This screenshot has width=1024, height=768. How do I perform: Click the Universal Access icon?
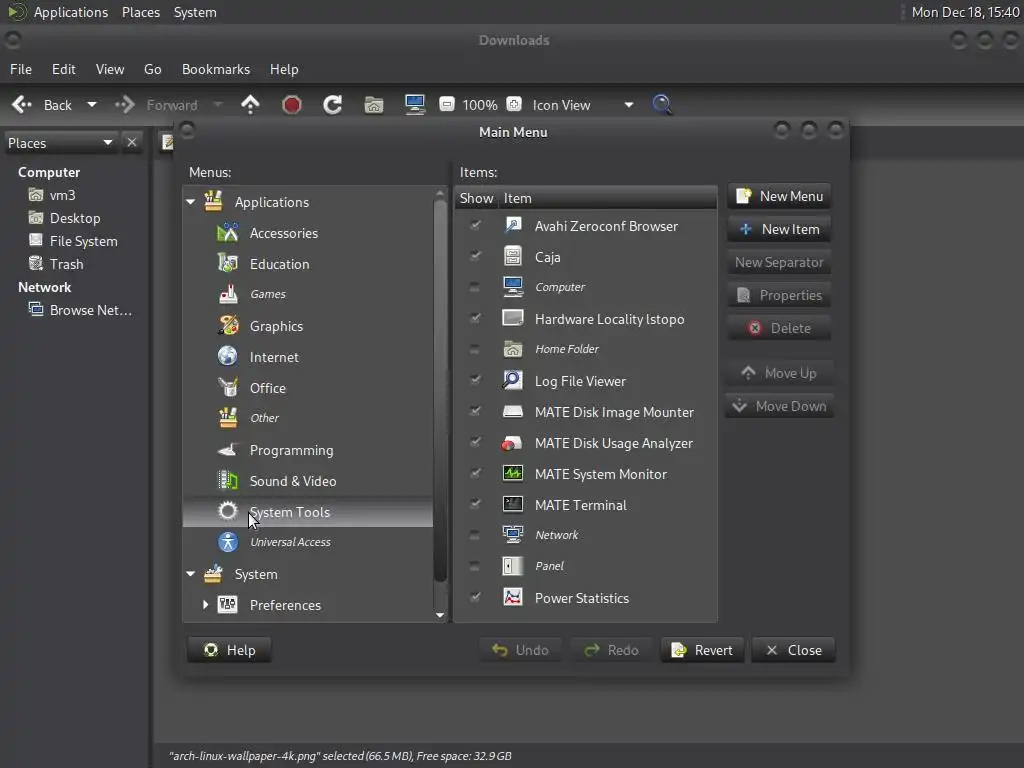[x=227, y=542]
